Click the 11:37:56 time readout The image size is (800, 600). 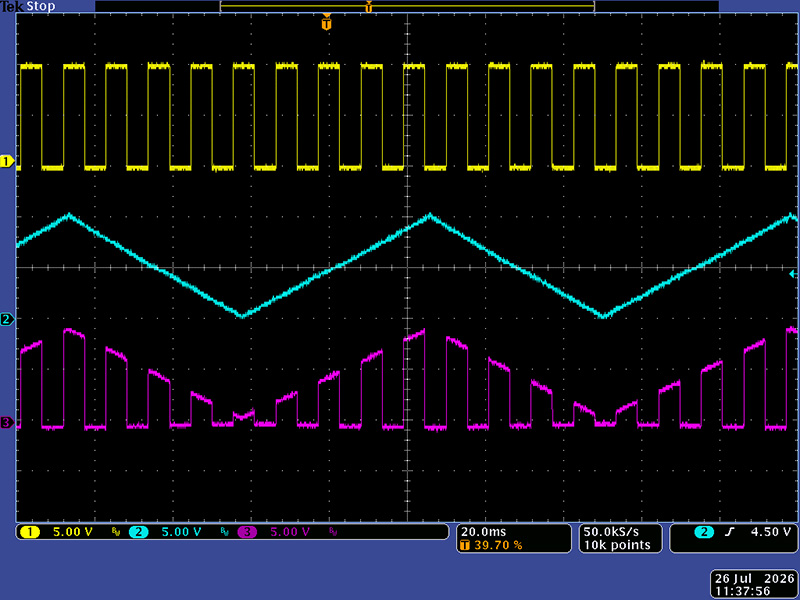pos(742,591)
